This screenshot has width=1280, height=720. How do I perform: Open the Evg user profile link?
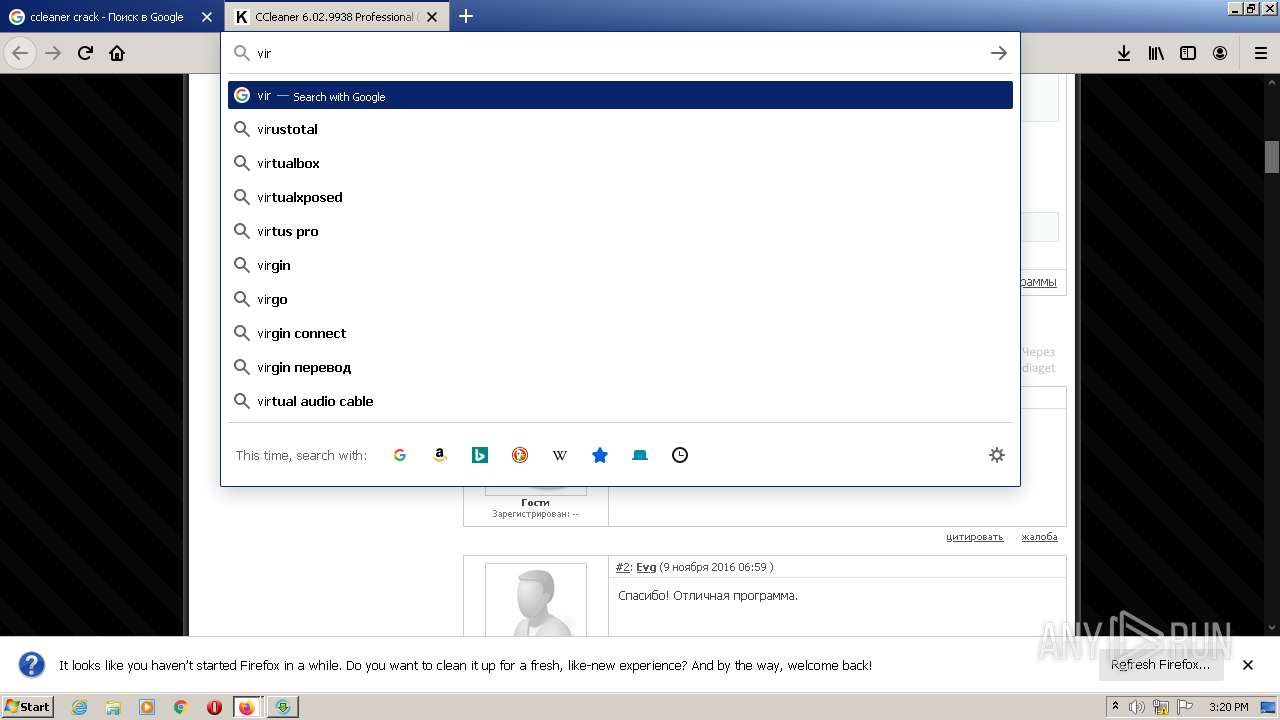point(646,567)
